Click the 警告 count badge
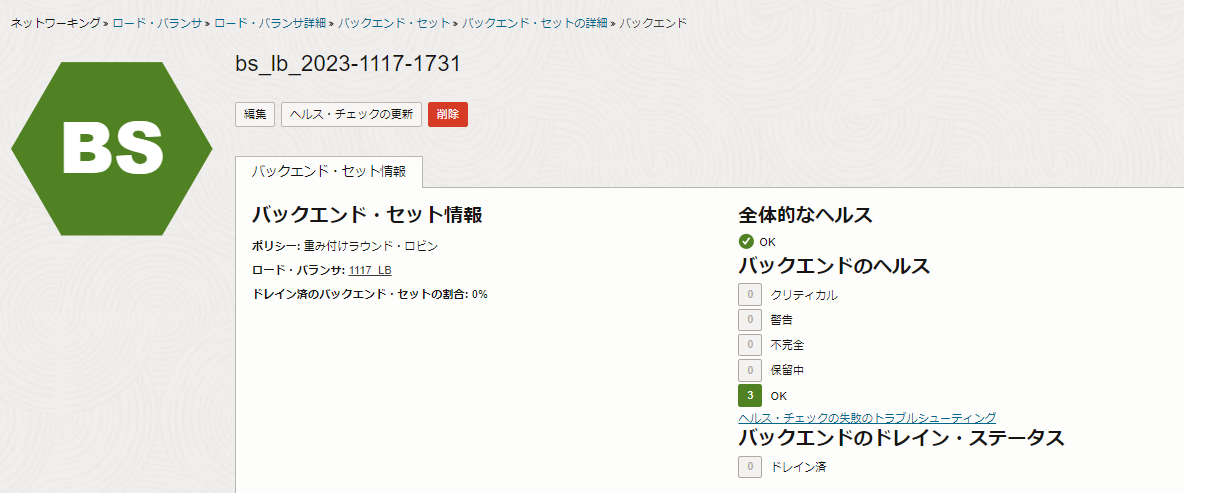The image size is (1210, 493). click(750, 320)
